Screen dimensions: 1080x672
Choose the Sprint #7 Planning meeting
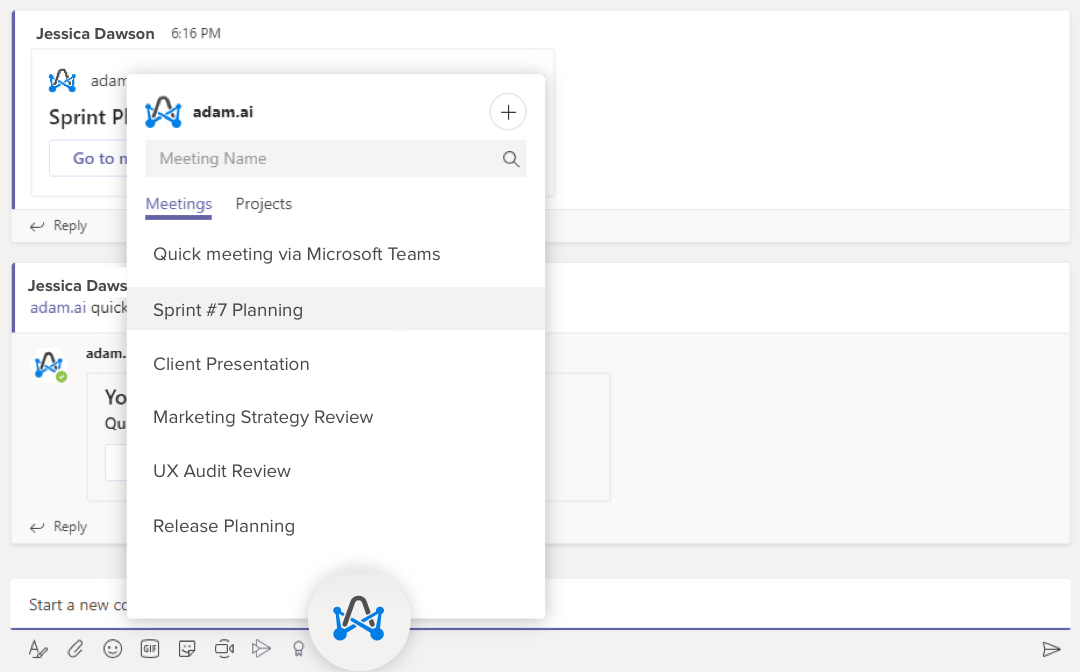click(x=336, y=309)
